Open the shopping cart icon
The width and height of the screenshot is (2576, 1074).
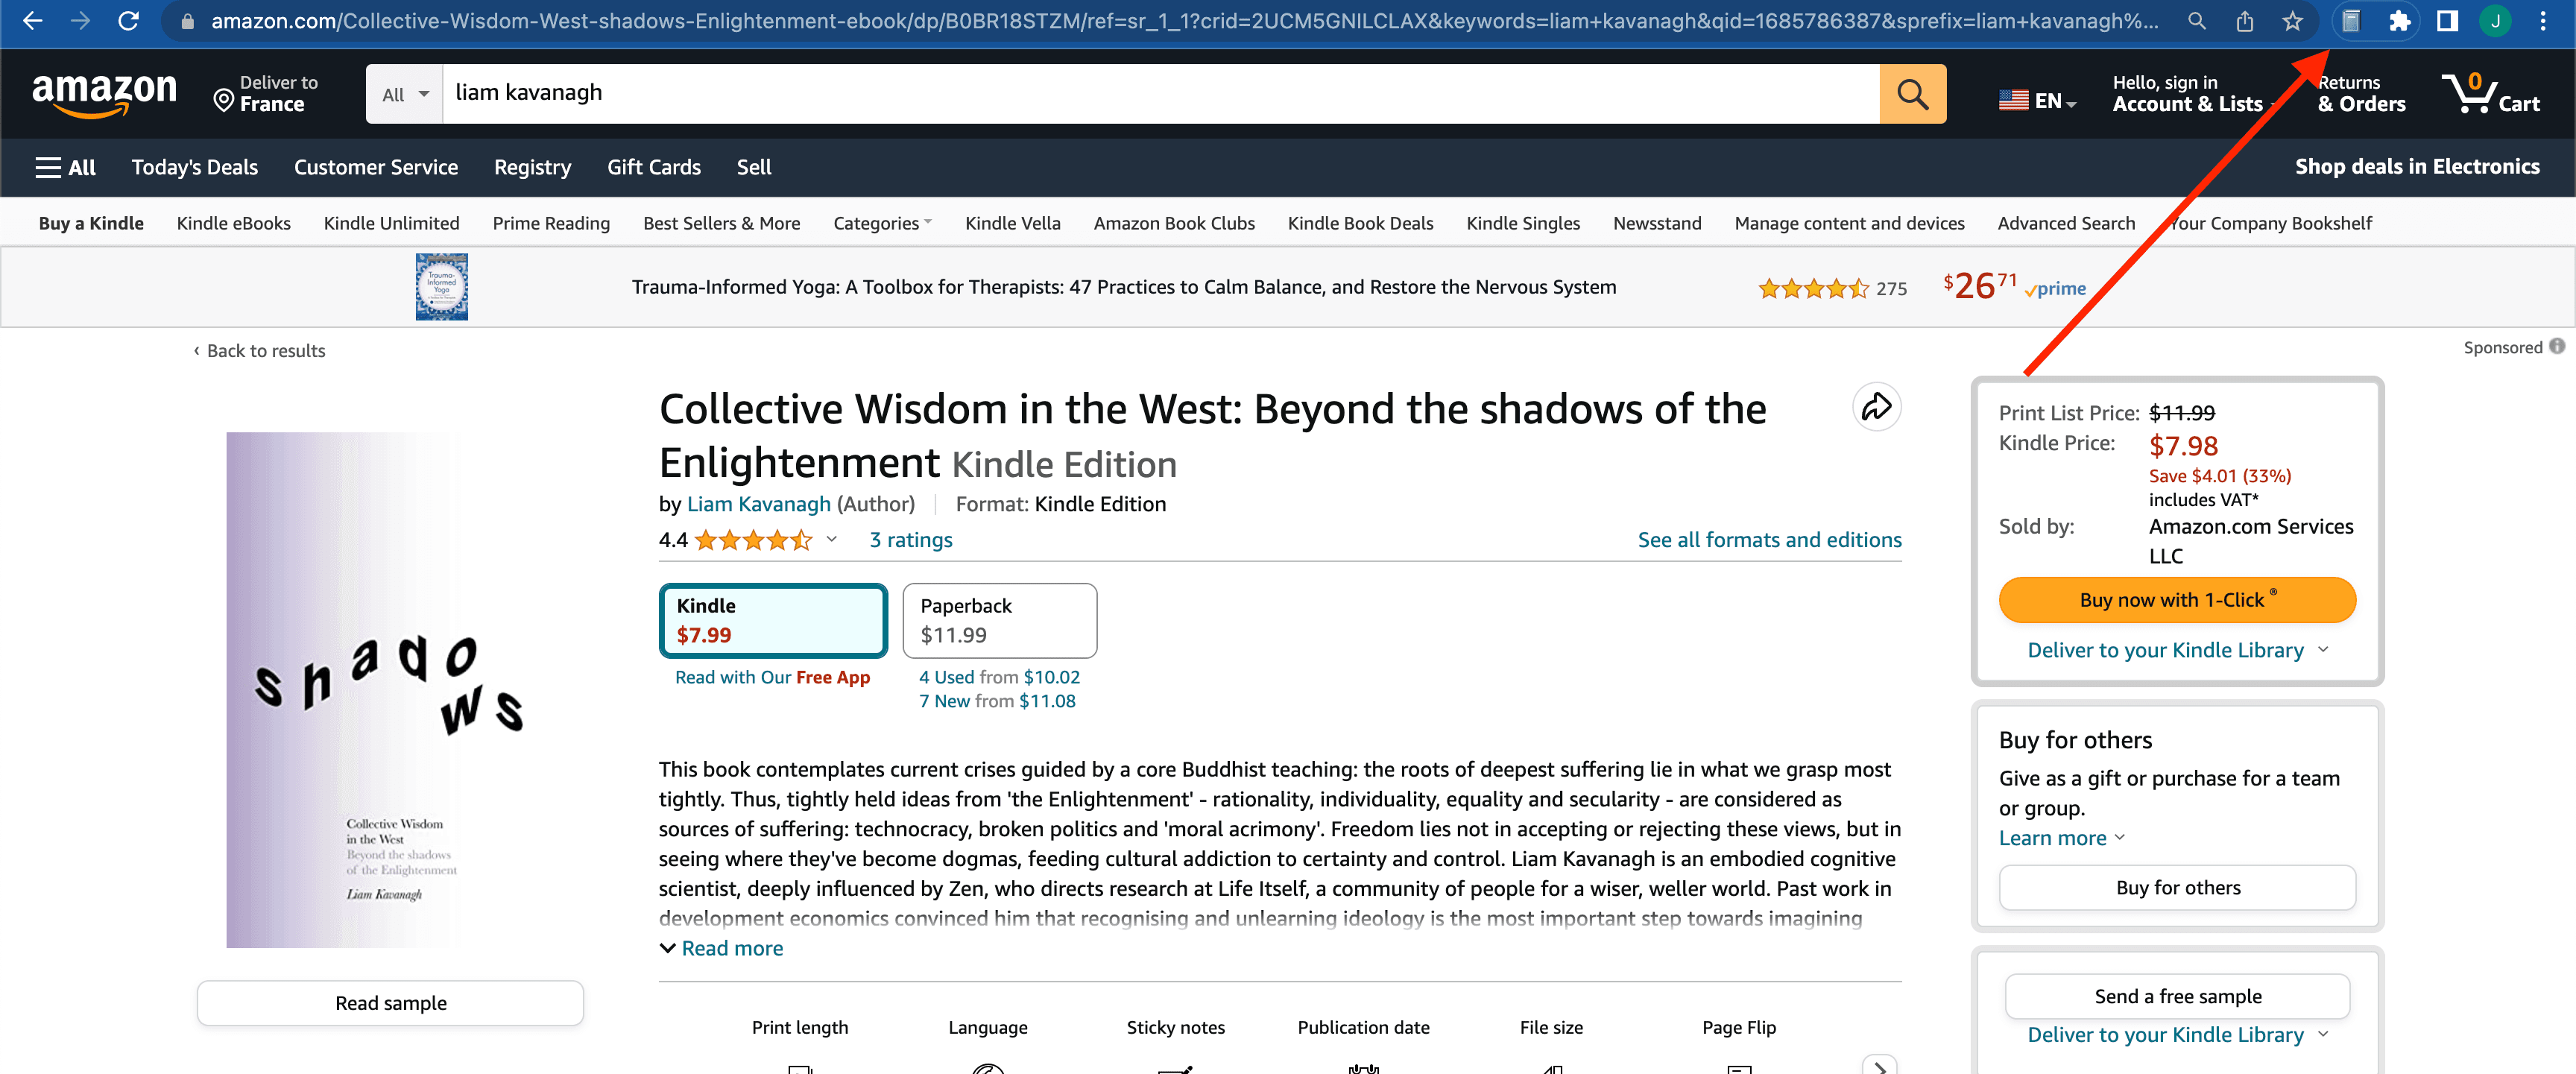coord(2489,94)
